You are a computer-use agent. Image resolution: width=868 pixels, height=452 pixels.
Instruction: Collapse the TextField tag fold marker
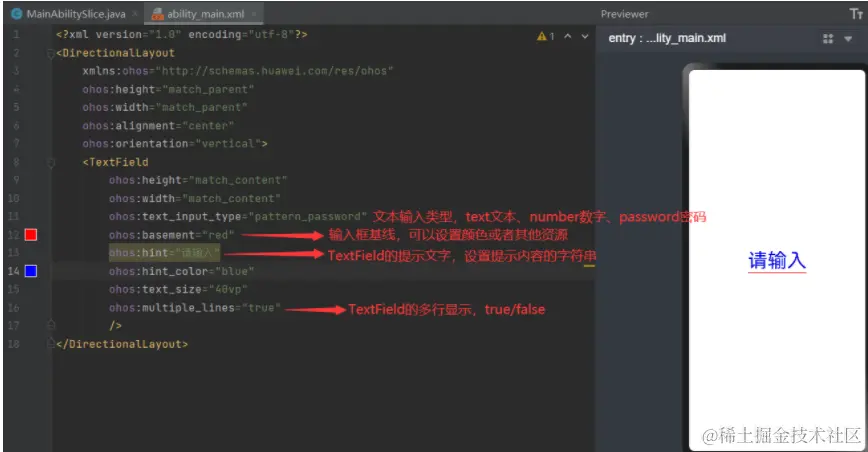[x=51, y=163]
